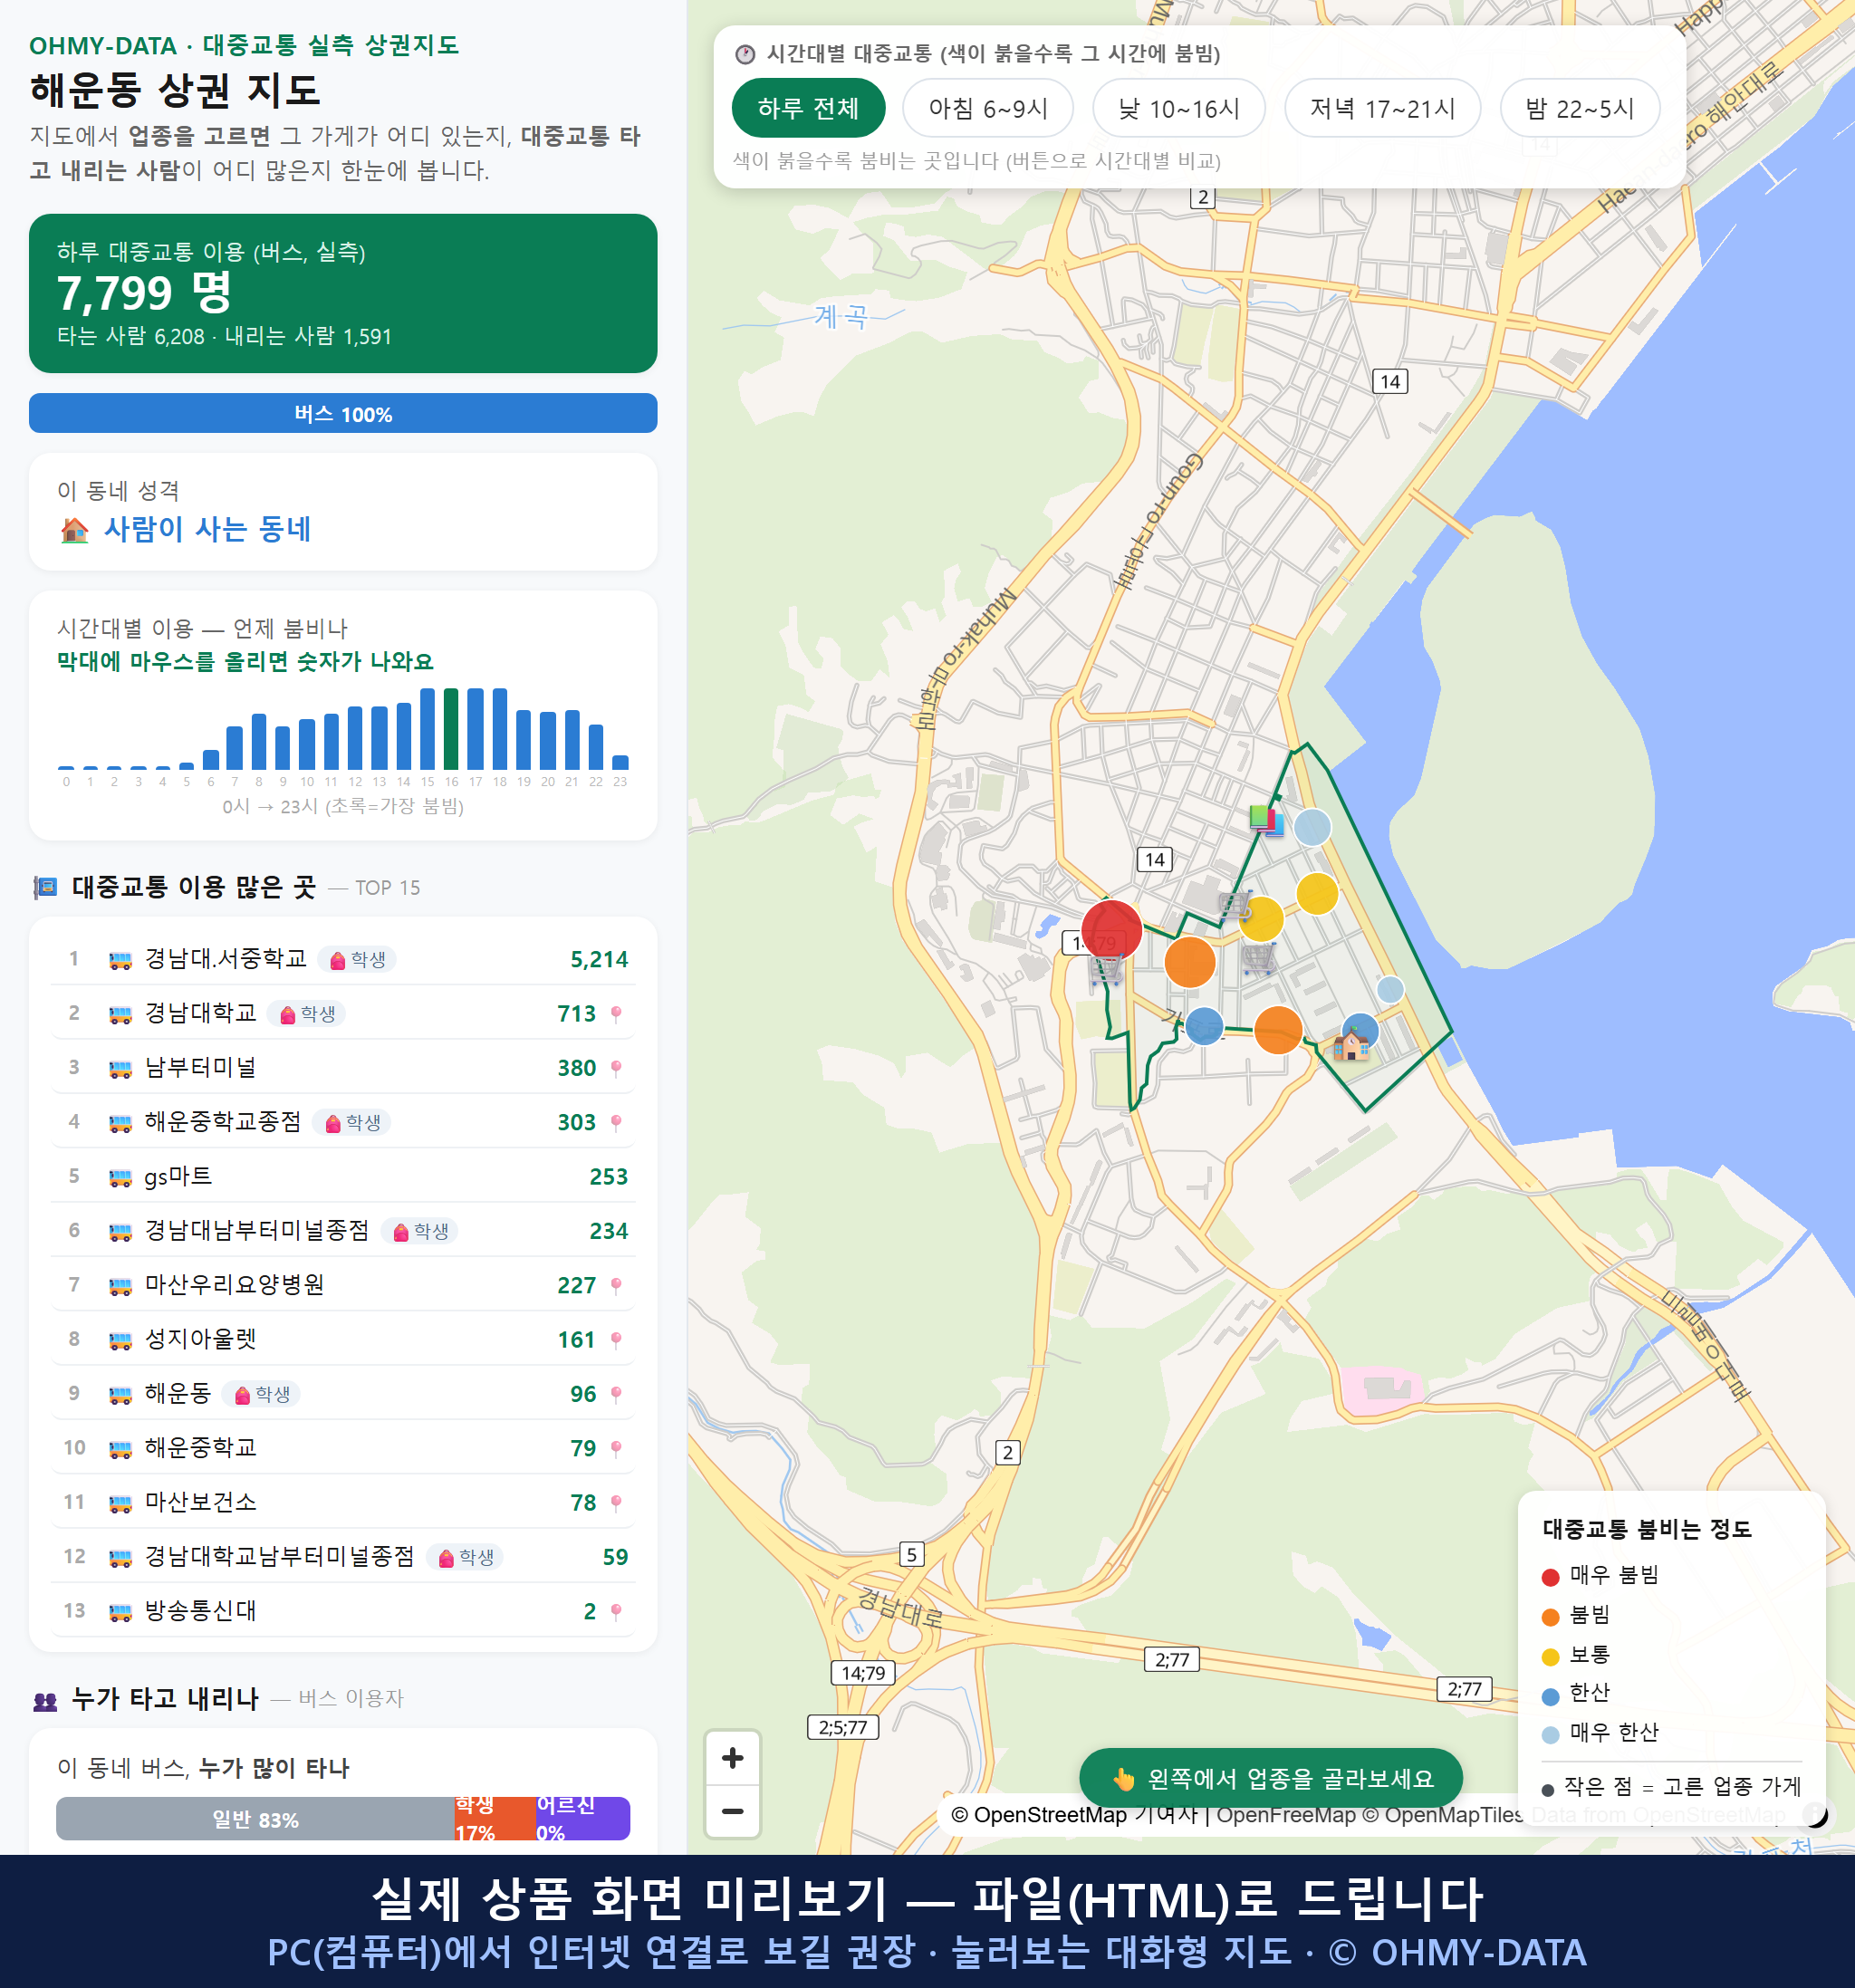Select the 해운중학교 stop row
This screenshot has height=1988, width=1855.
coord(343,1448)
